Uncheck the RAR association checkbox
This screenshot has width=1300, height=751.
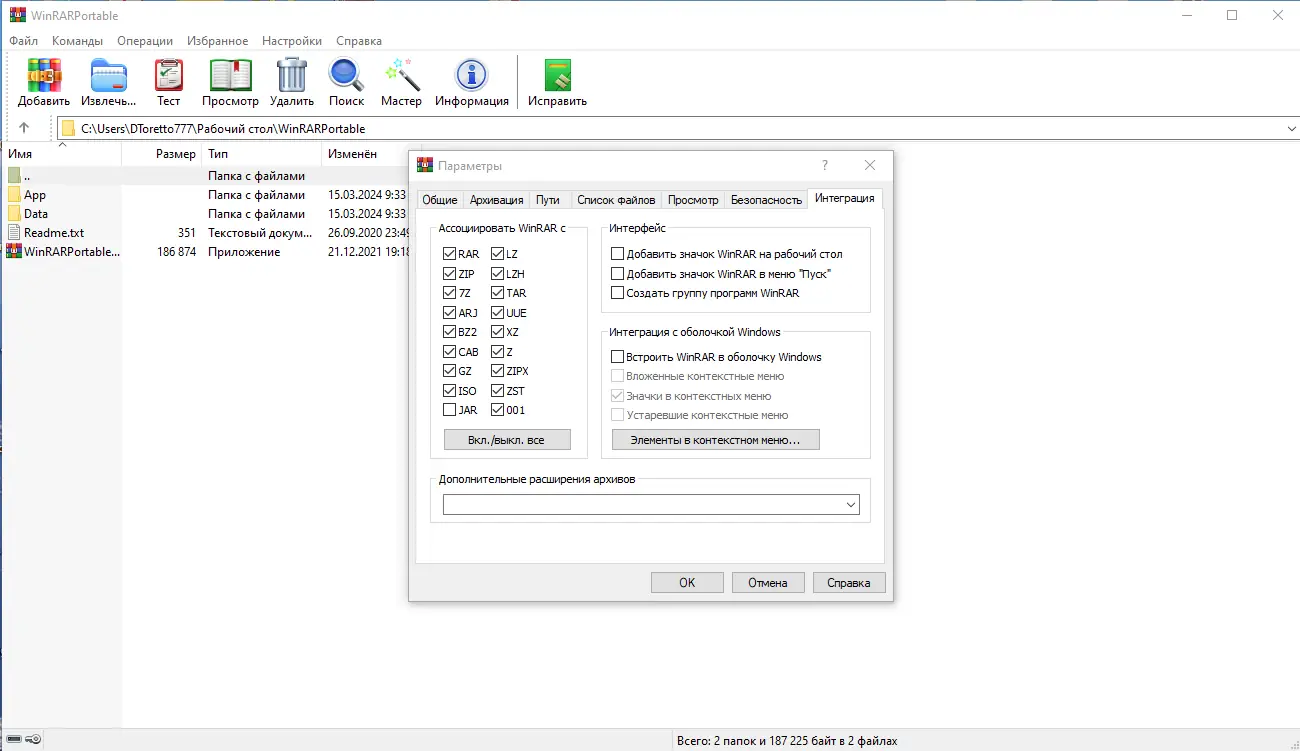pos(450,254)
